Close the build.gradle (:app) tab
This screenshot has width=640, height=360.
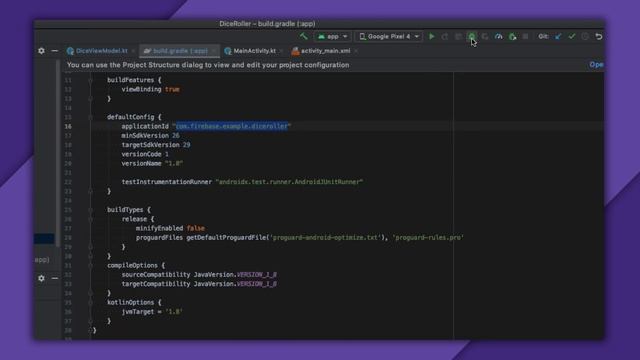click(213, 51)
